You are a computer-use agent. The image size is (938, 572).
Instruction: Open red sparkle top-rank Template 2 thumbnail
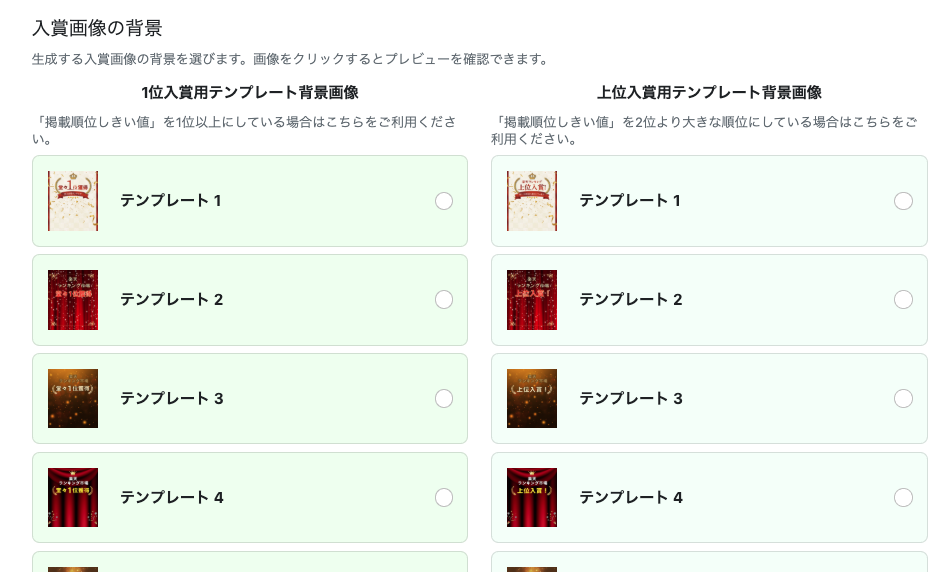[532, 300]
